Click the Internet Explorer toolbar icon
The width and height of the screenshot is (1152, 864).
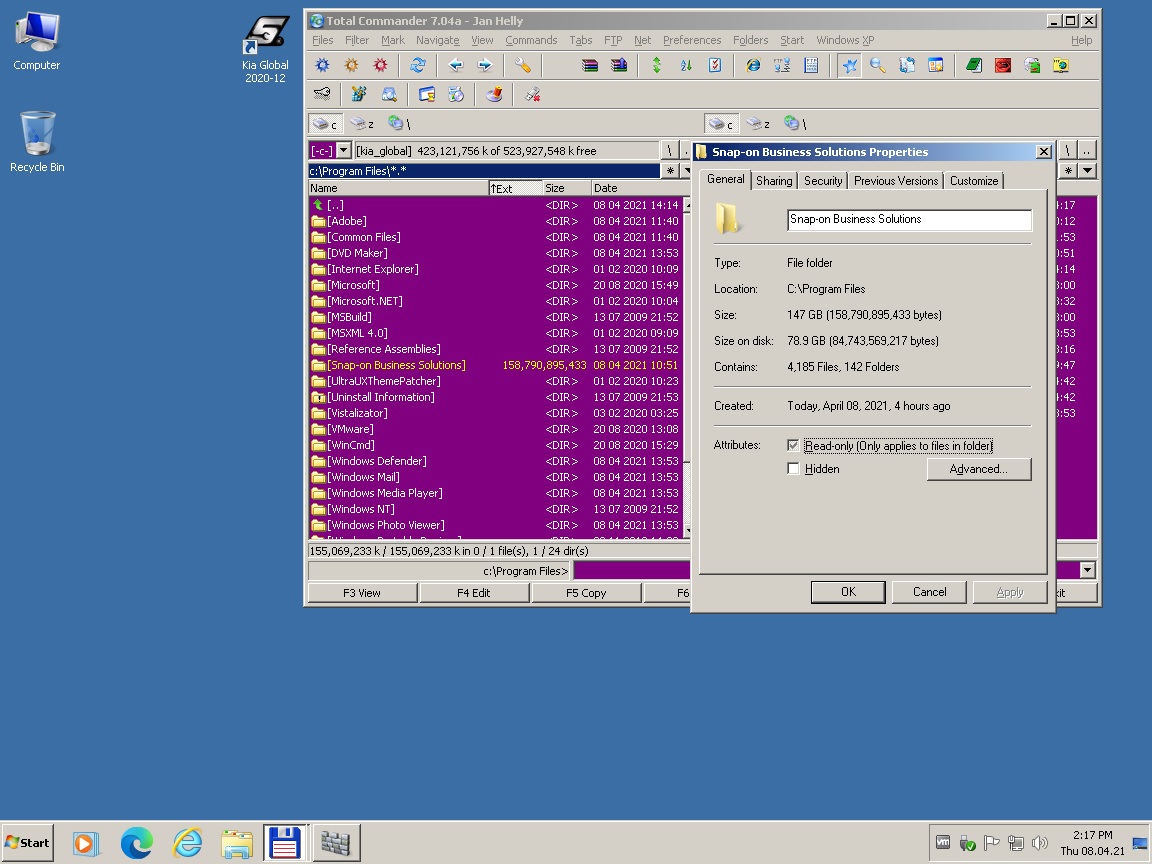click(753, 65)
